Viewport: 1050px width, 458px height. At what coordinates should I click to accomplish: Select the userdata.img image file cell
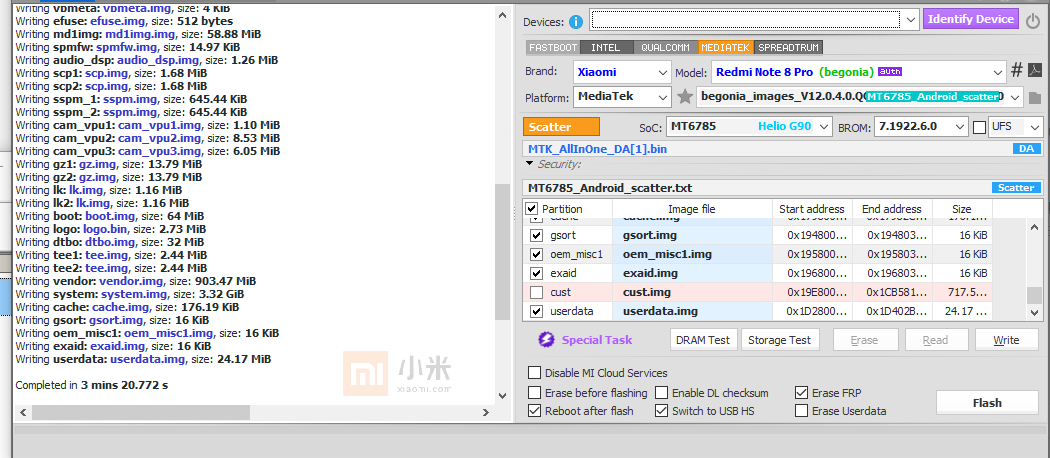(692, 311)
